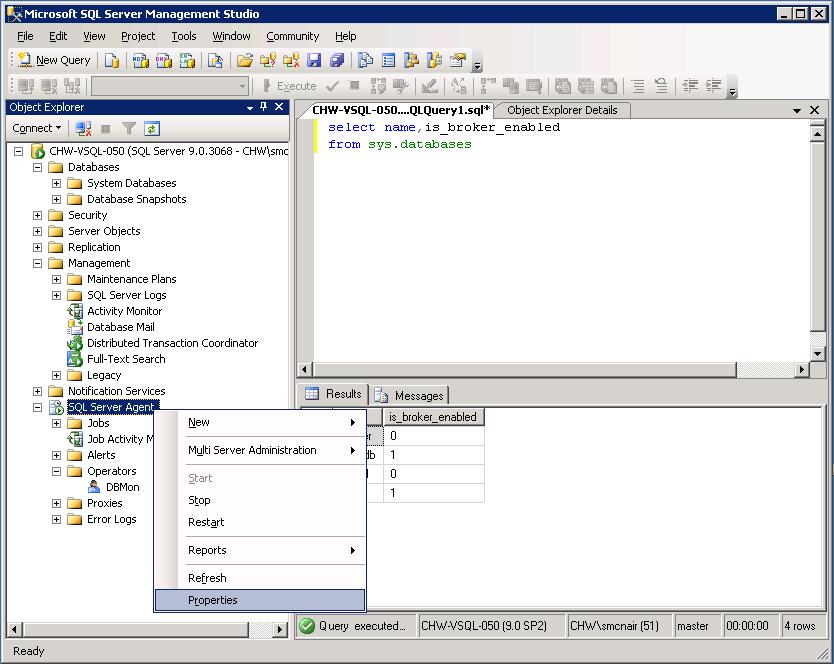Open the available databases combo box
This screenshot has width=834, height=664.
(x=170, y=86)
